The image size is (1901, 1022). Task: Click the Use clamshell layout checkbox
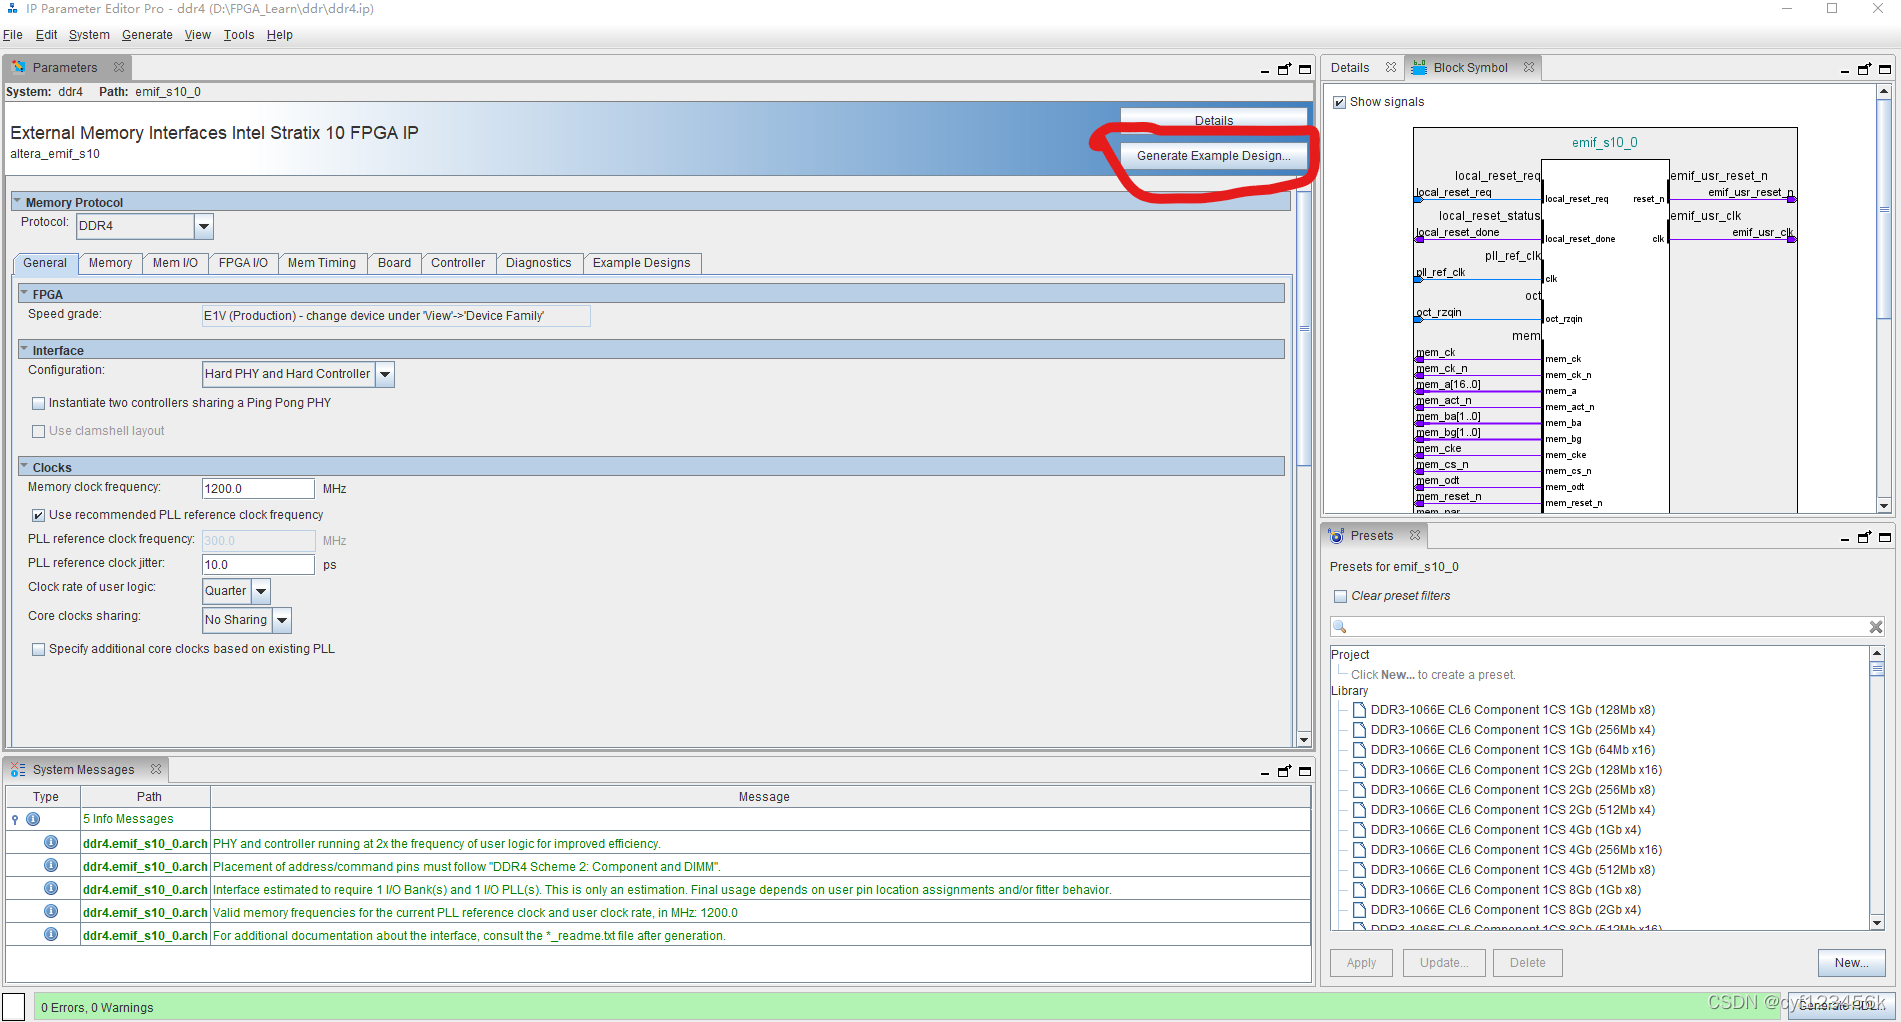38,431
